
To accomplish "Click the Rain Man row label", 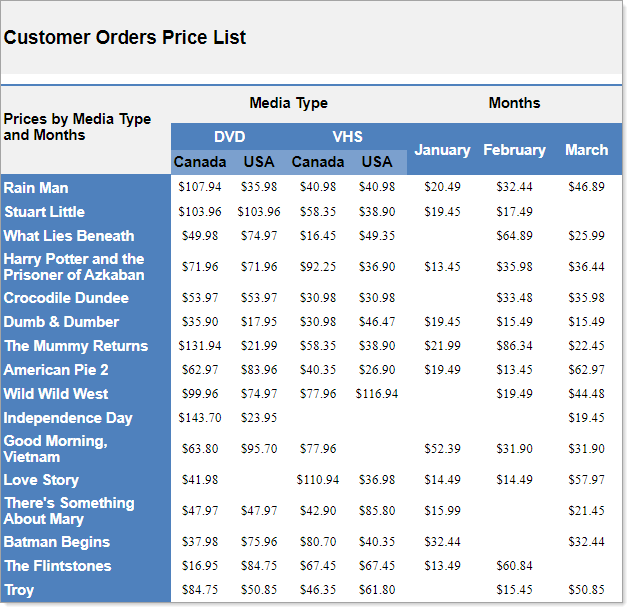I will pos(36,188).
